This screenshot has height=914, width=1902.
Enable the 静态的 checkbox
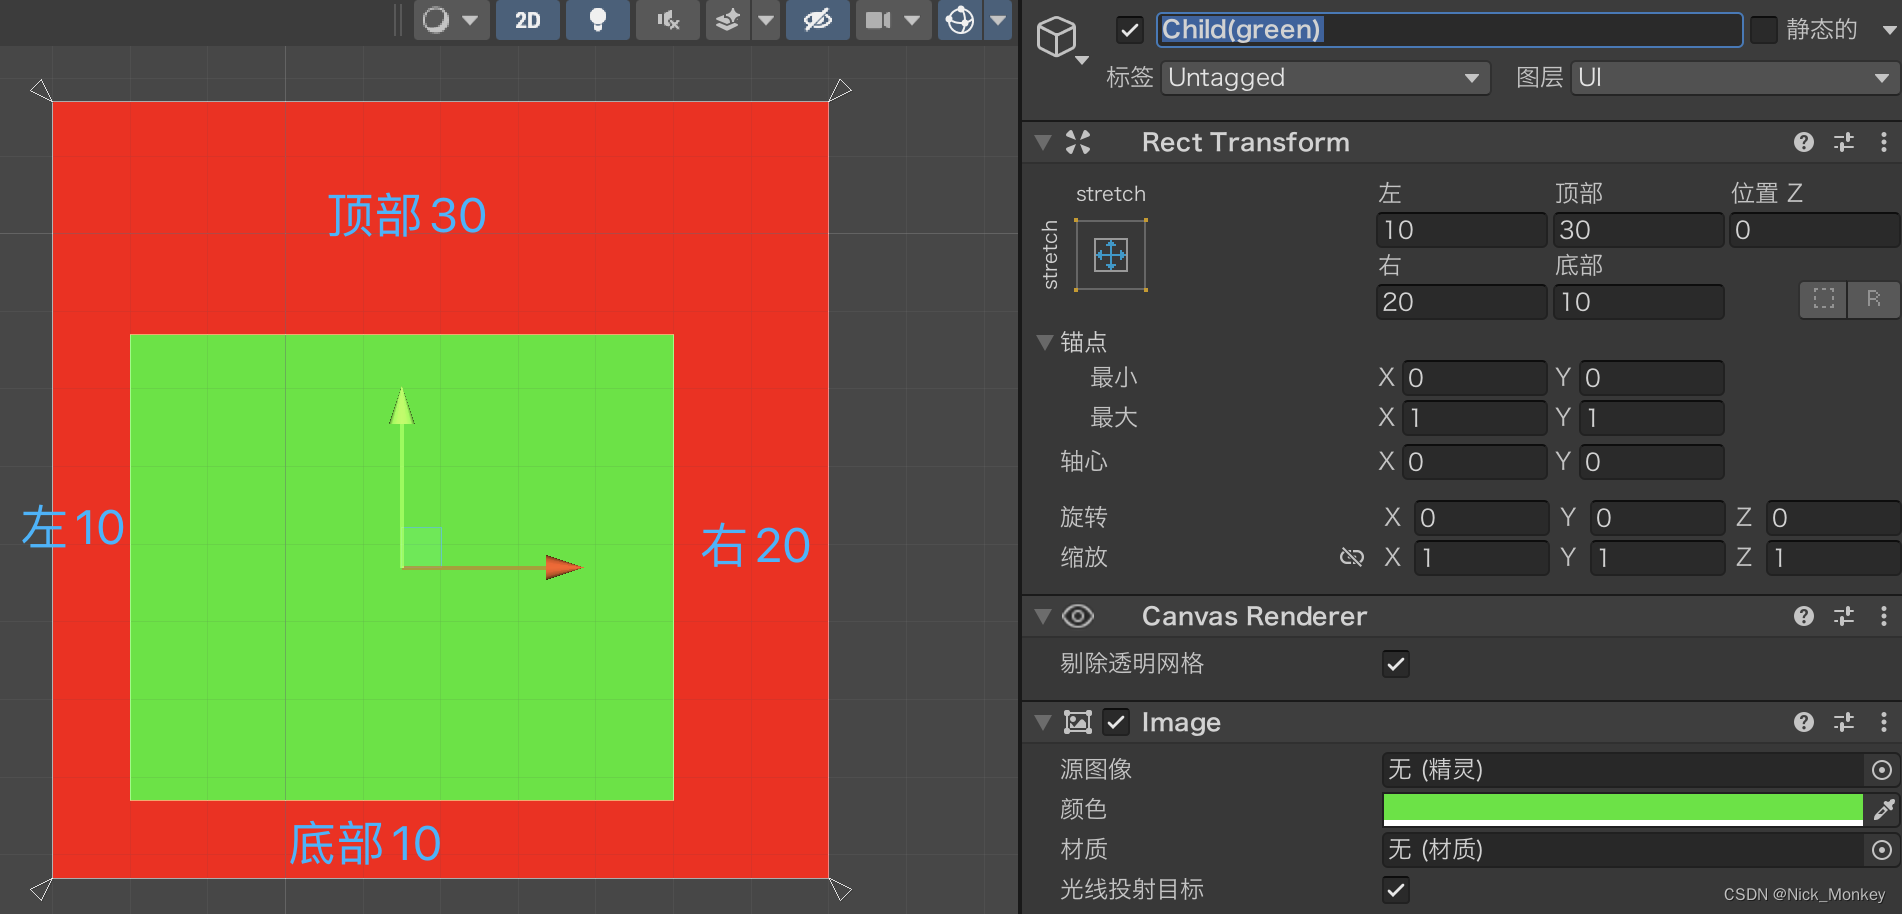click(x=1764, y=30)
